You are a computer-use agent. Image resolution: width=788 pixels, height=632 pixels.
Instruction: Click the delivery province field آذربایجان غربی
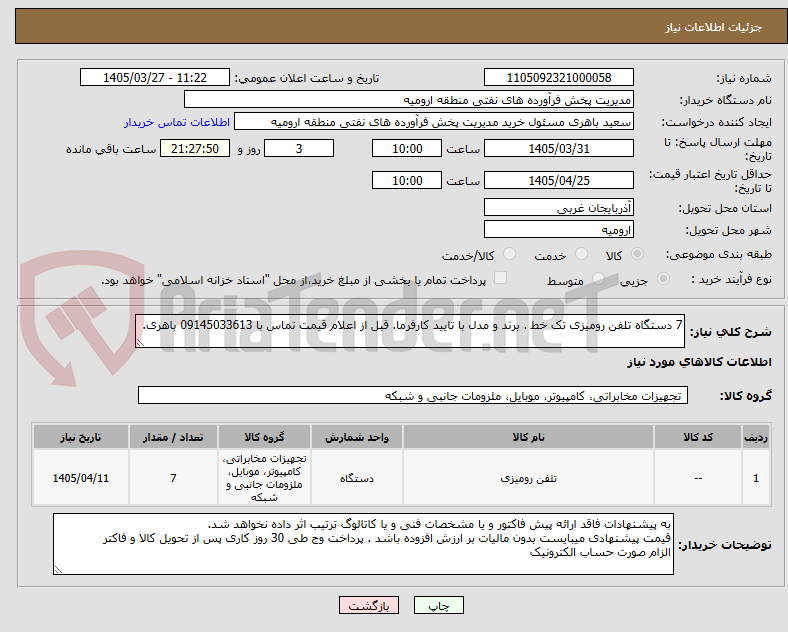point(558,207)
